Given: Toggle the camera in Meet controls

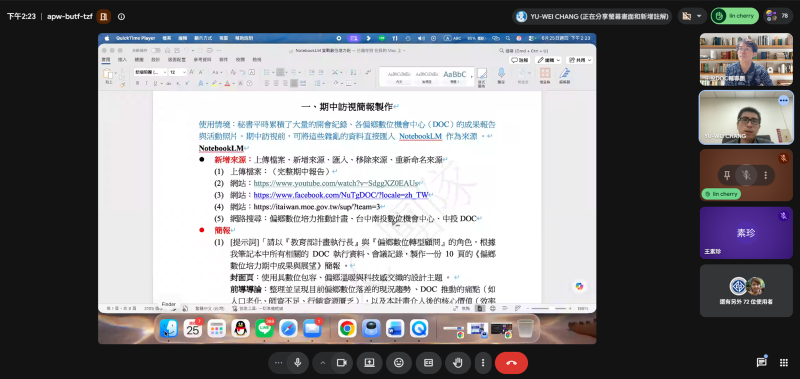Looking at the screenshot, I should [x=341, y=363].
